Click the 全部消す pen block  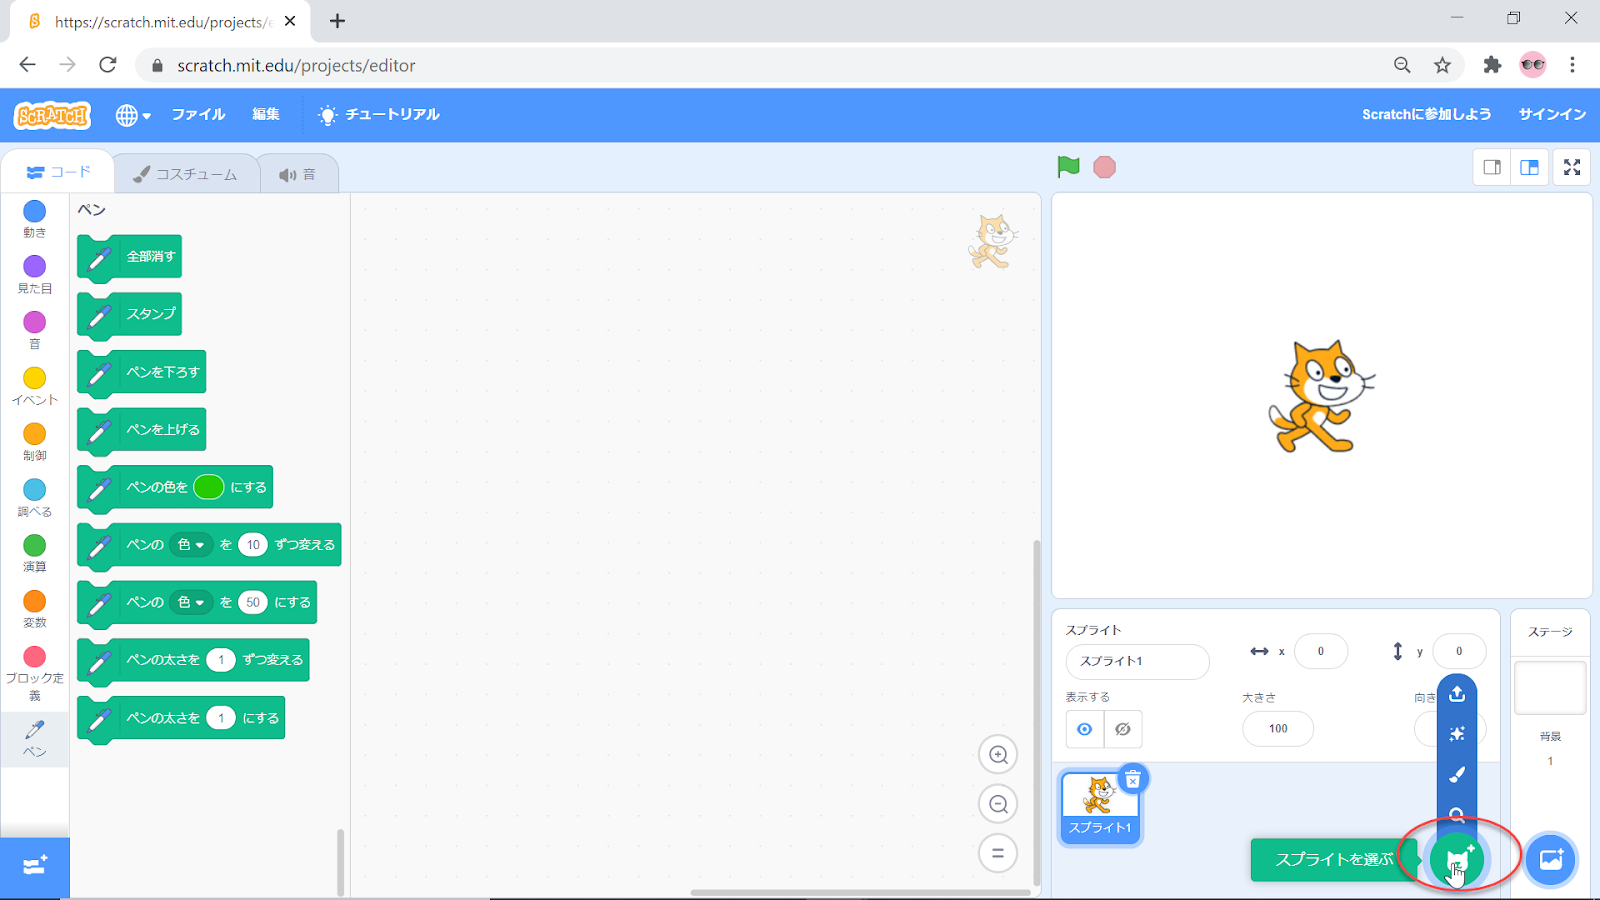tap(129, 258)
